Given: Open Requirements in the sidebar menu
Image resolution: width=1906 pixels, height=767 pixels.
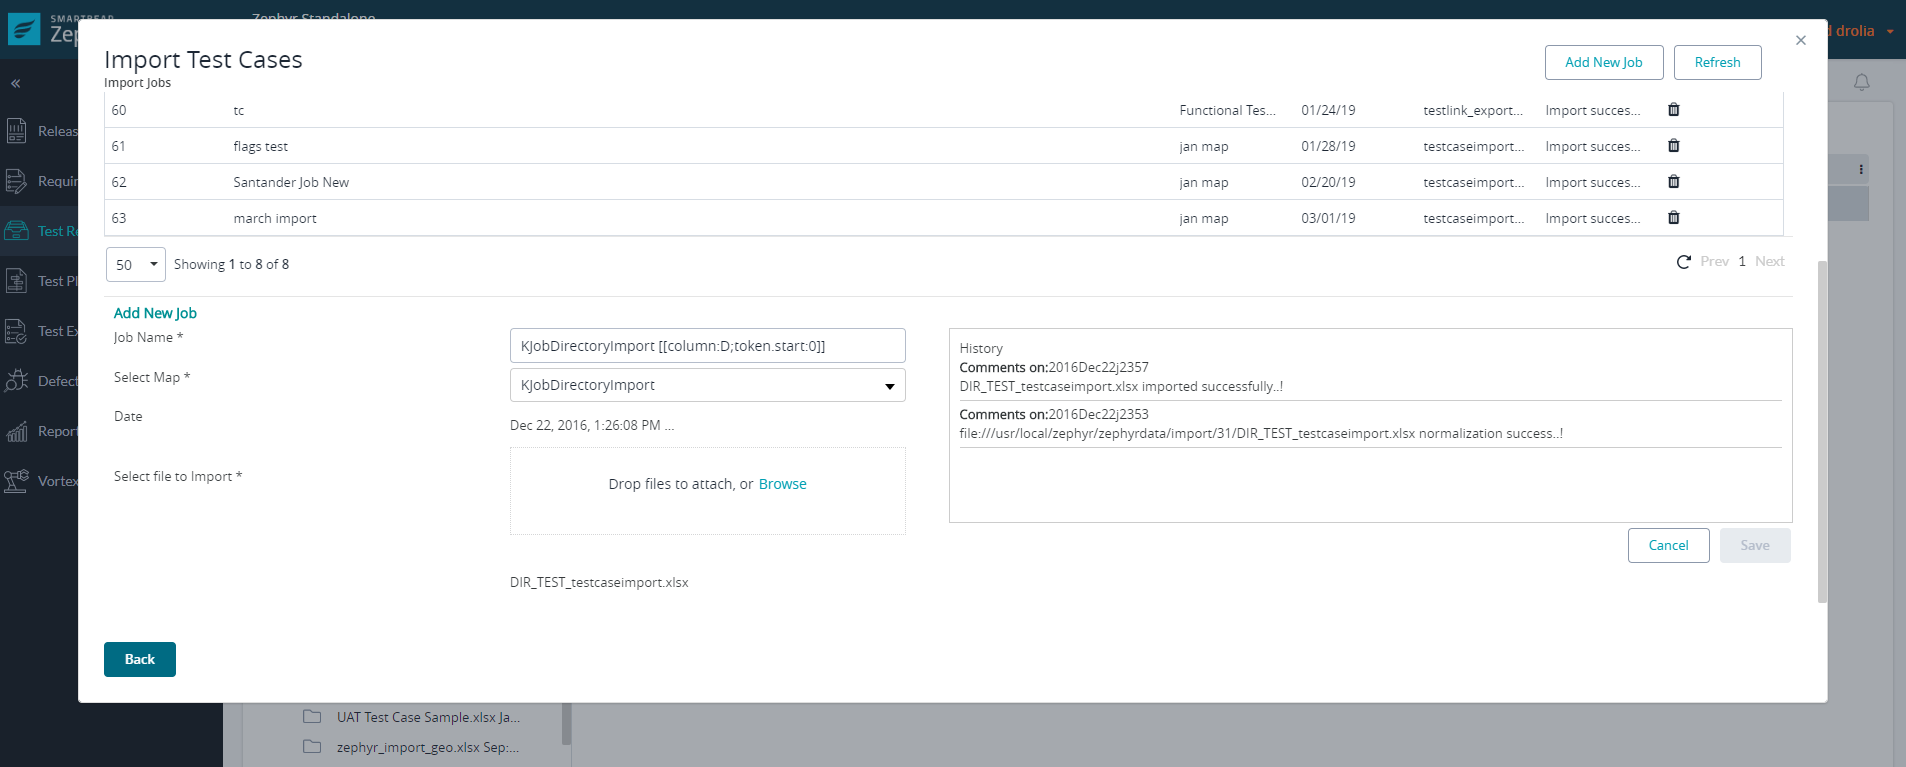Looking at the screenshot, I should (x=17, y=181).
